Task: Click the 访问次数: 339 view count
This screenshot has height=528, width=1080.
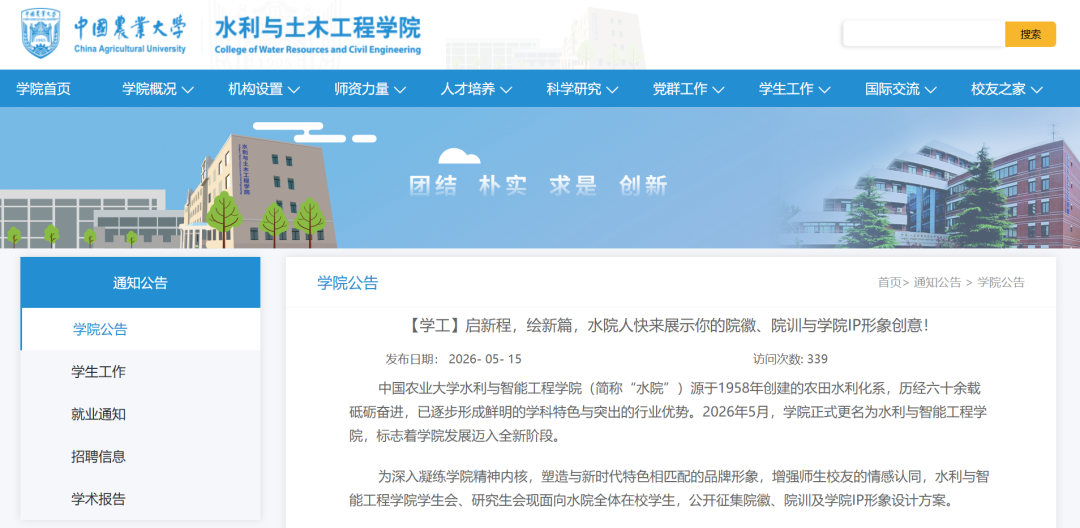Action: (x=790, y=359)
